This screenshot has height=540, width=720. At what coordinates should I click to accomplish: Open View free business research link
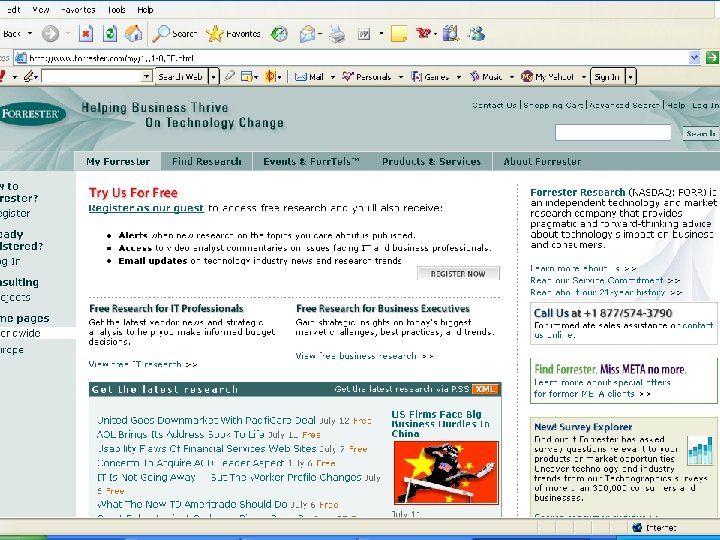pyautogui.click(x=365, y=356)
